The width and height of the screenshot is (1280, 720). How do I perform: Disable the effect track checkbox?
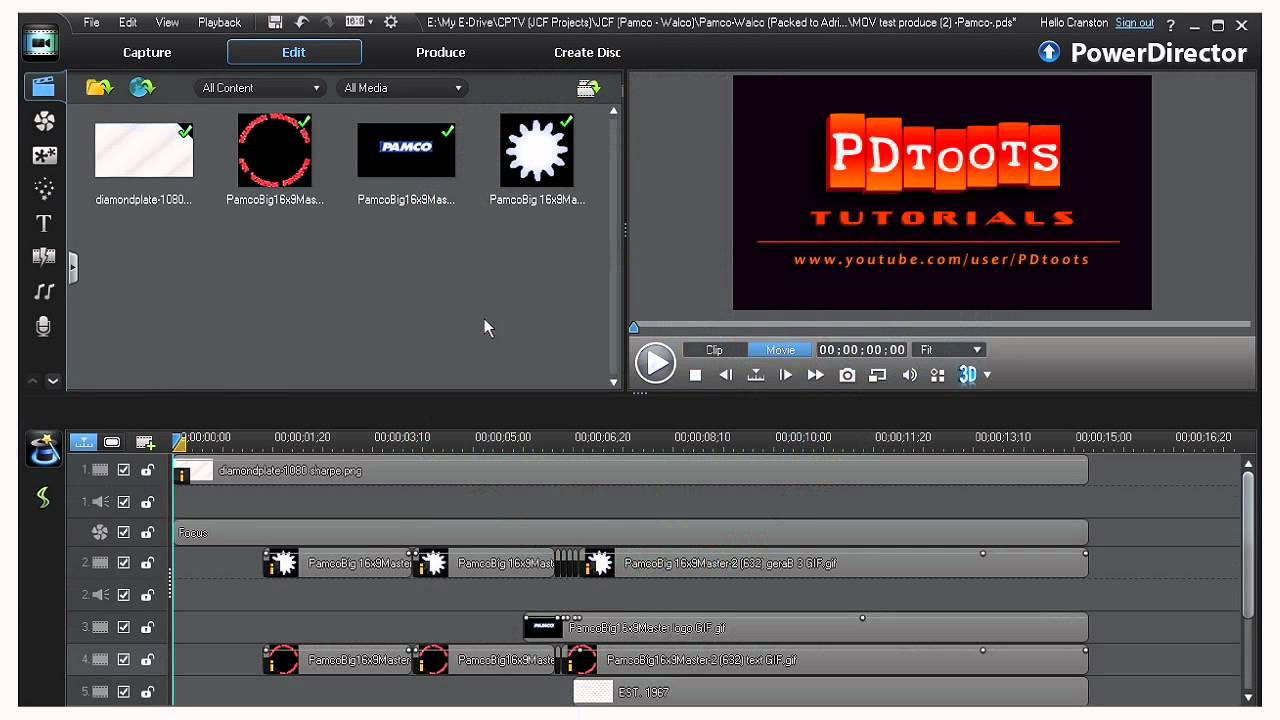pos(124,533)
